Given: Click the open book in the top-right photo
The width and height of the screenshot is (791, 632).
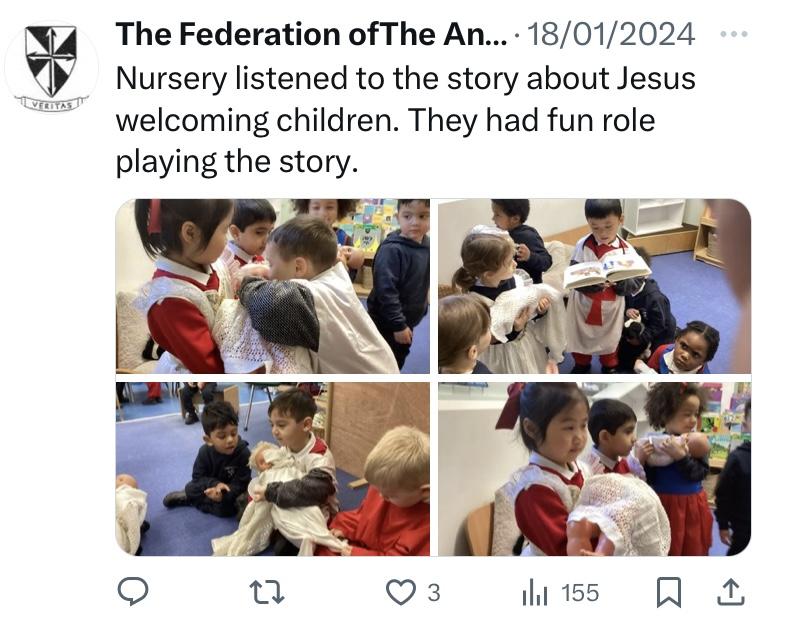Looking at the screenshot, I should (606, 271).
